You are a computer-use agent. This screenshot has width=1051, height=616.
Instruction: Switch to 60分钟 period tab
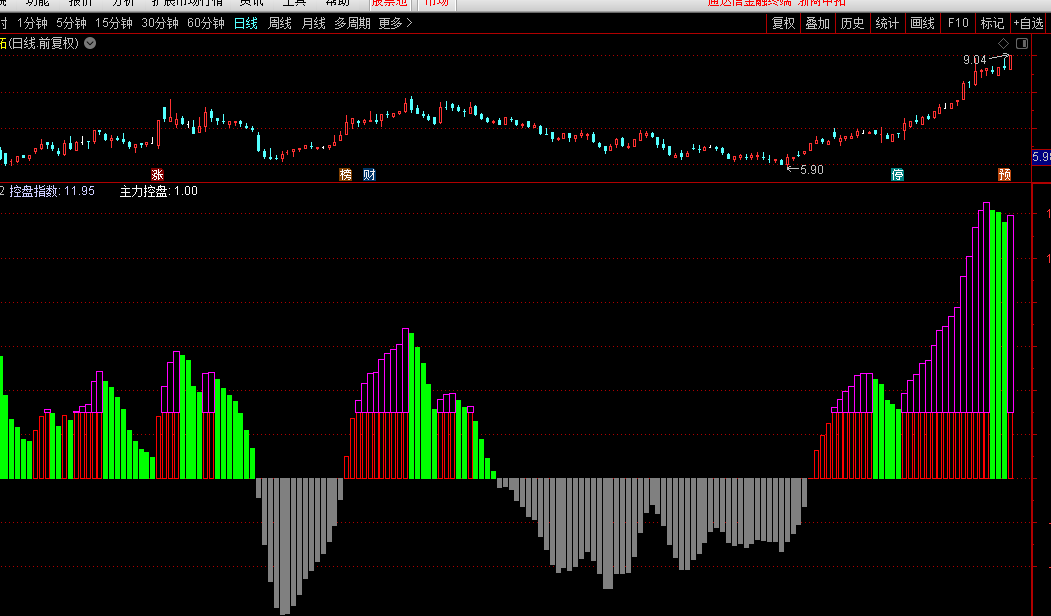(205, 23)
